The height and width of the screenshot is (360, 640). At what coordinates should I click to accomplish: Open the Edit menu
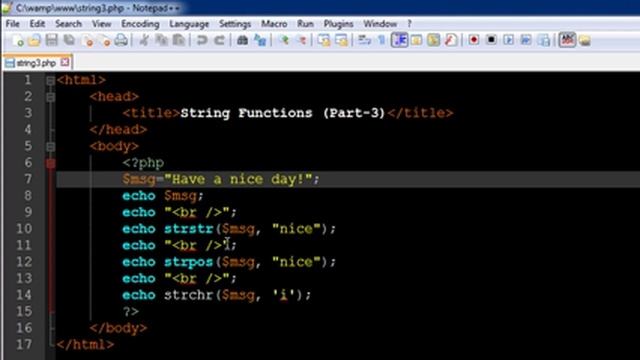pyautogui.click(x=37, y=24)
